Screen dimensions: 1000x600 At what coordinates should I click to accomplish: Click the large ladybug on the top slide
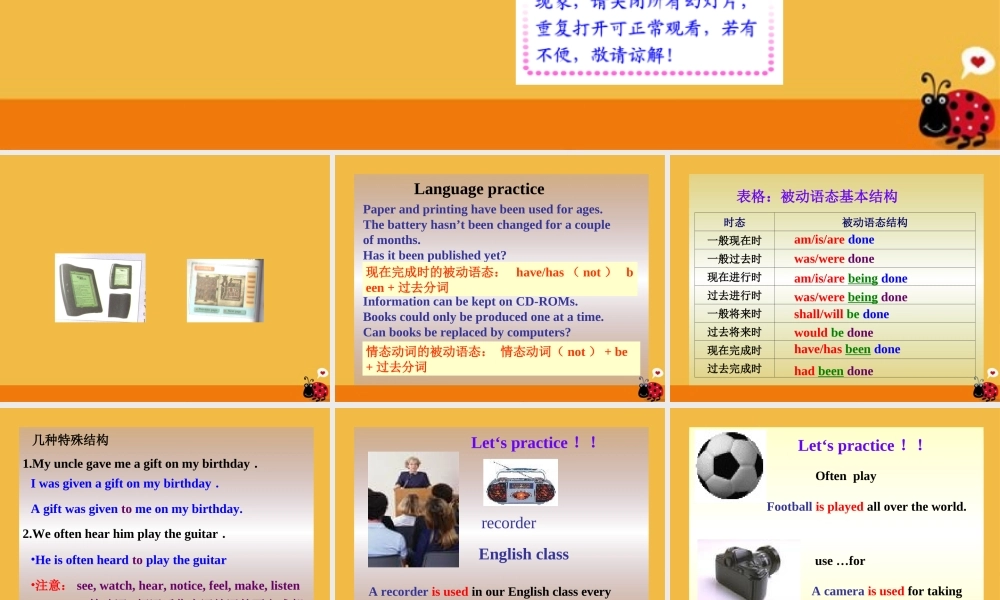click(x=956, y=110)
